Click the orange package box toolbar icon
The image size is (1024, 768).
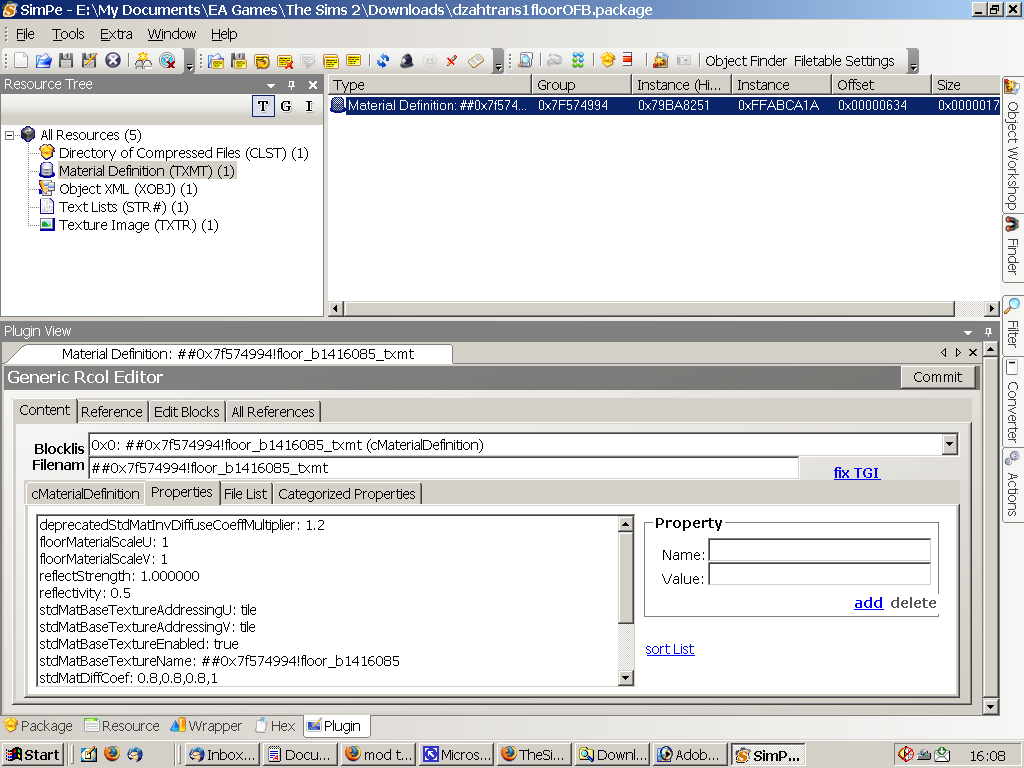point(608,60)
